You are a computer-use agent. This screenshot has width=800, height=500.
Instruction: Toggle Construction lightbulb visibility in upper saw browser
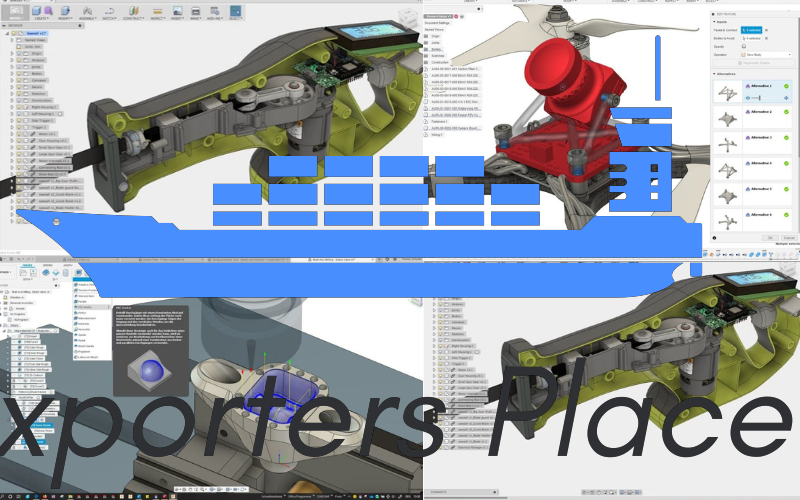(x=19, y=101)
